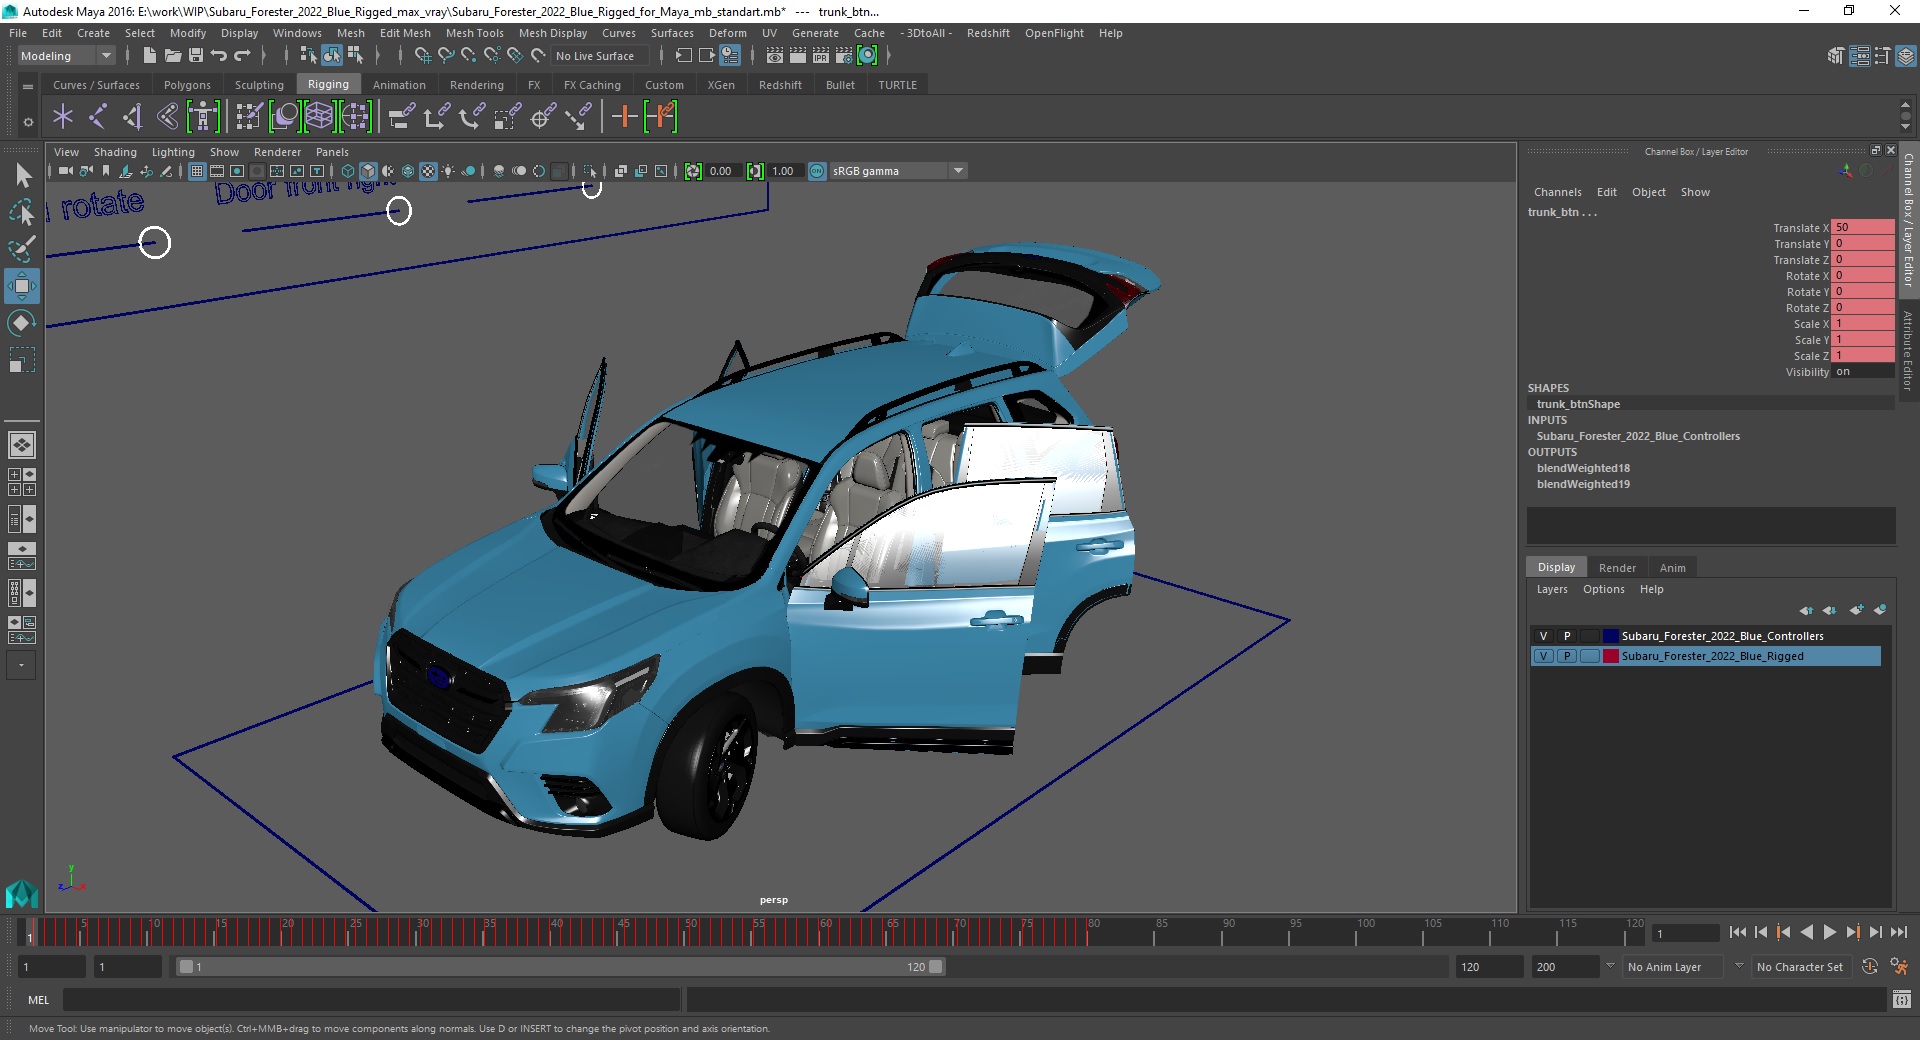Click the Create IK Handle shelf icon
The height and width of the screenshot is (1040, 1920).
(x=132, y=117)
